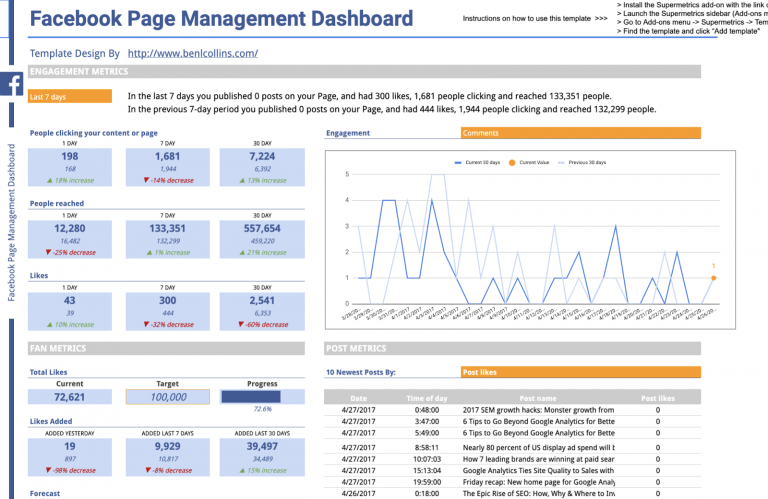Click the Nearly 80 percent of US display post
Image resolution: width=768 pixels, height=499 pixels.
click(x=538, y=448)
